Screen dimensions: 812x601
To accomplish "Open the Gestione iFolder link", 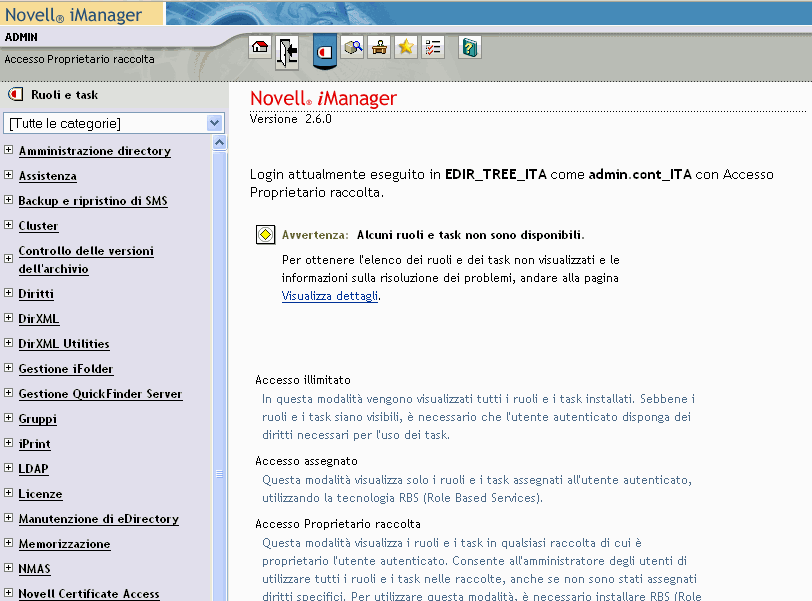I will point(66,369).
